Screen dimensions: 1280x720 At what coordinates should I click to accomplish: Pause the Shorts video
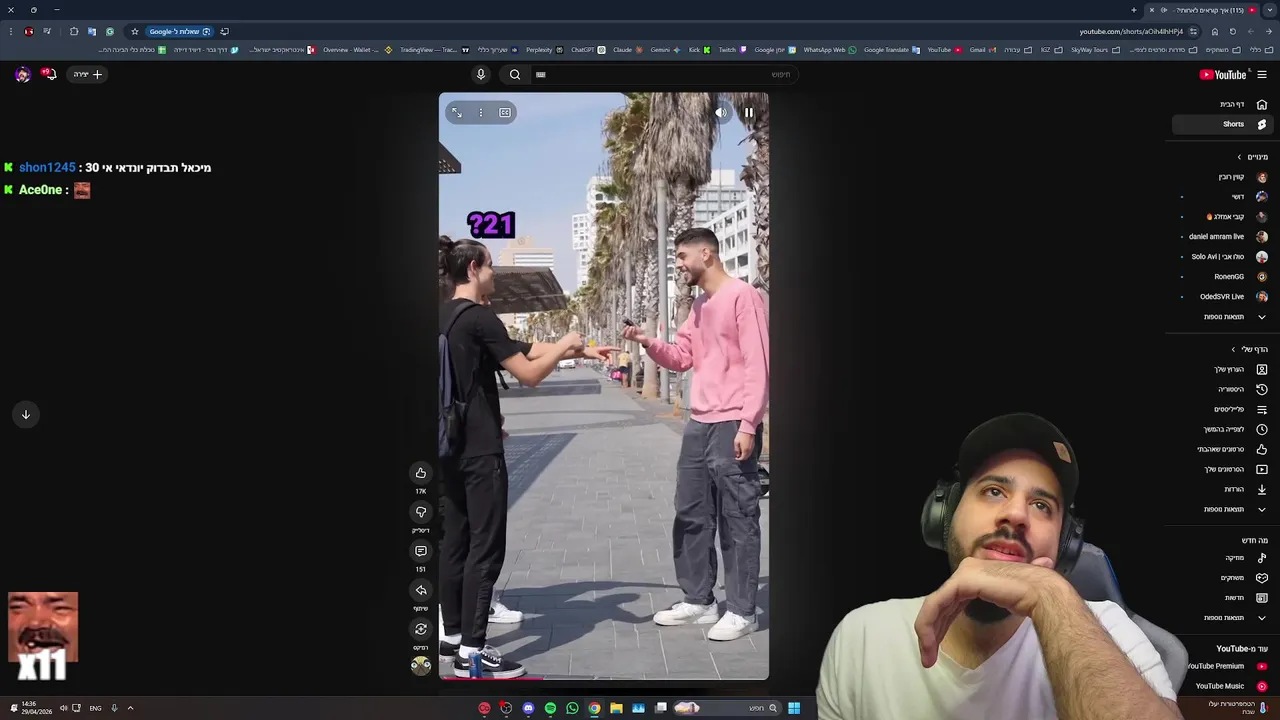pyautogui.click(x=748, y=113)
